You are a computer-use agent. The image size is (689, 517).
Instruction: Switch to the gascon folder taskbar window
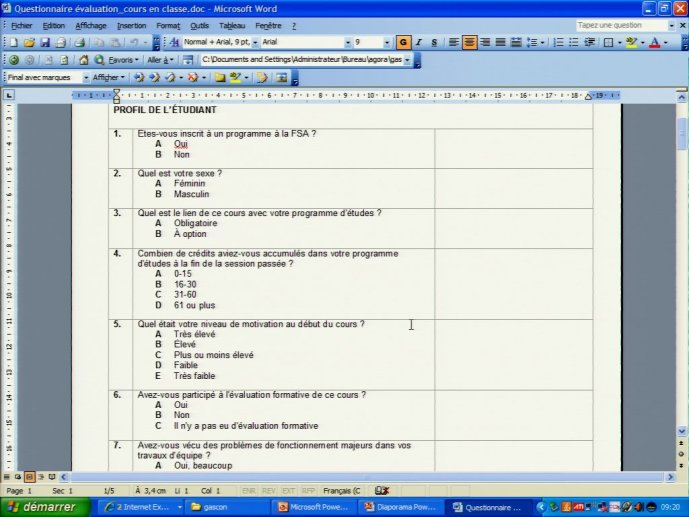point(226,507)
